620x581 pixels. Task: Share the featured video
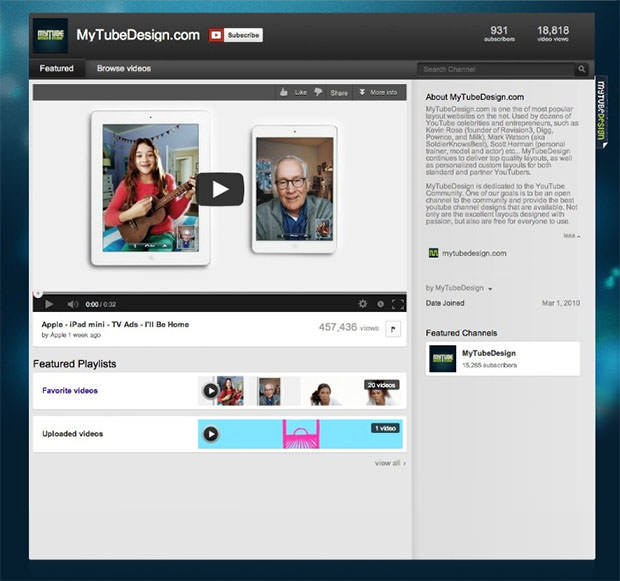(x=339, y=93)
